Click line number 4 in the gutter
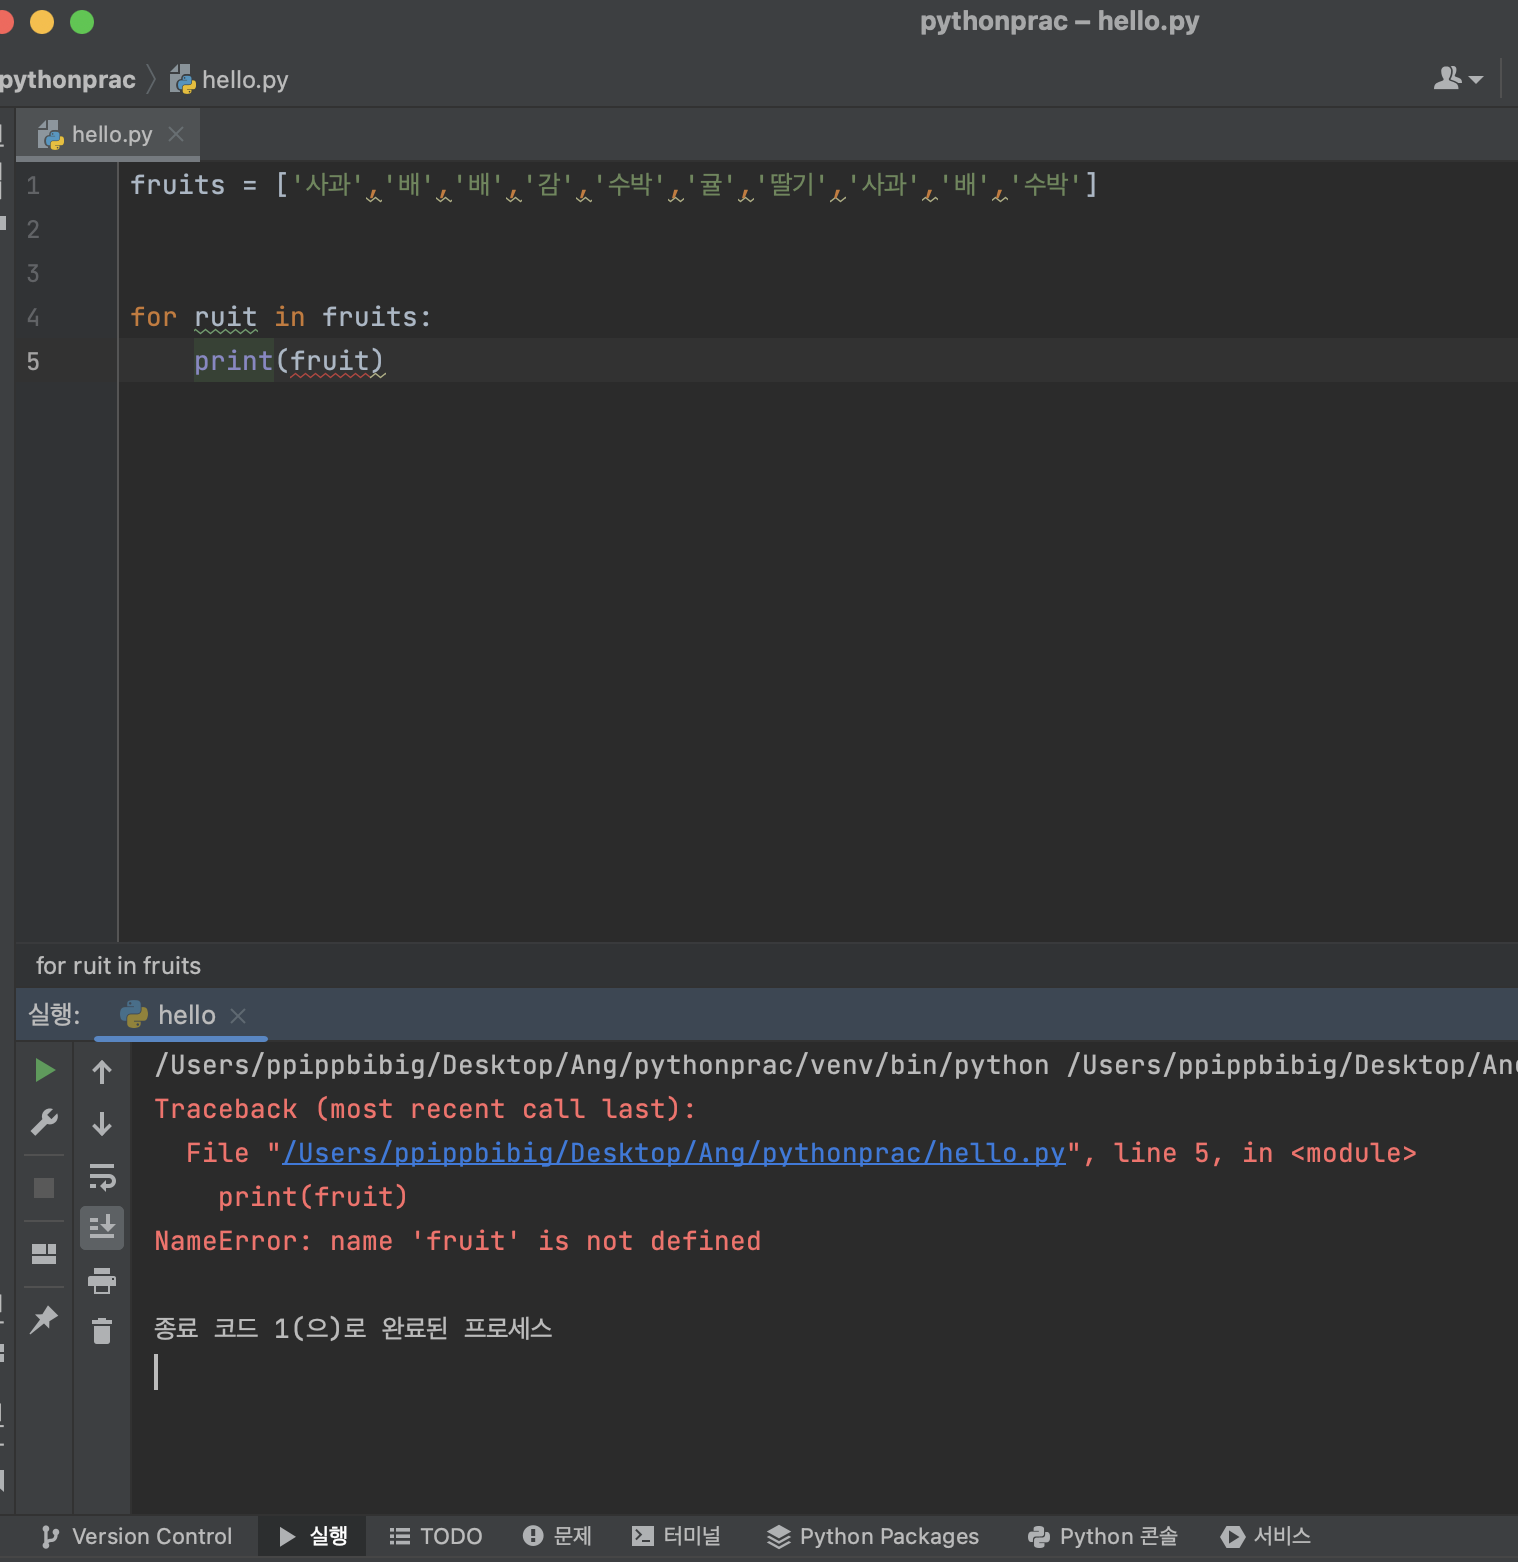1518x1562 pixels. [33, 317]
